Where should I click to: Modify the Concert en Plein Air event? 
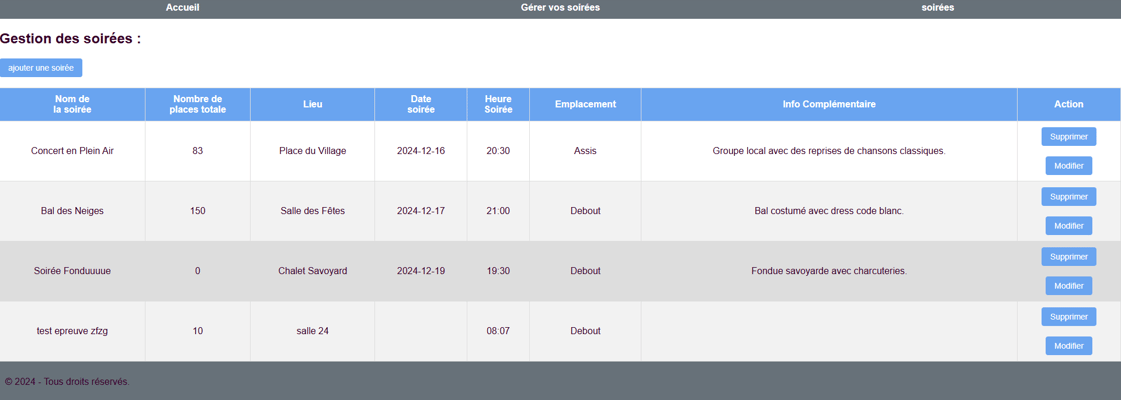pos(1069,166)
